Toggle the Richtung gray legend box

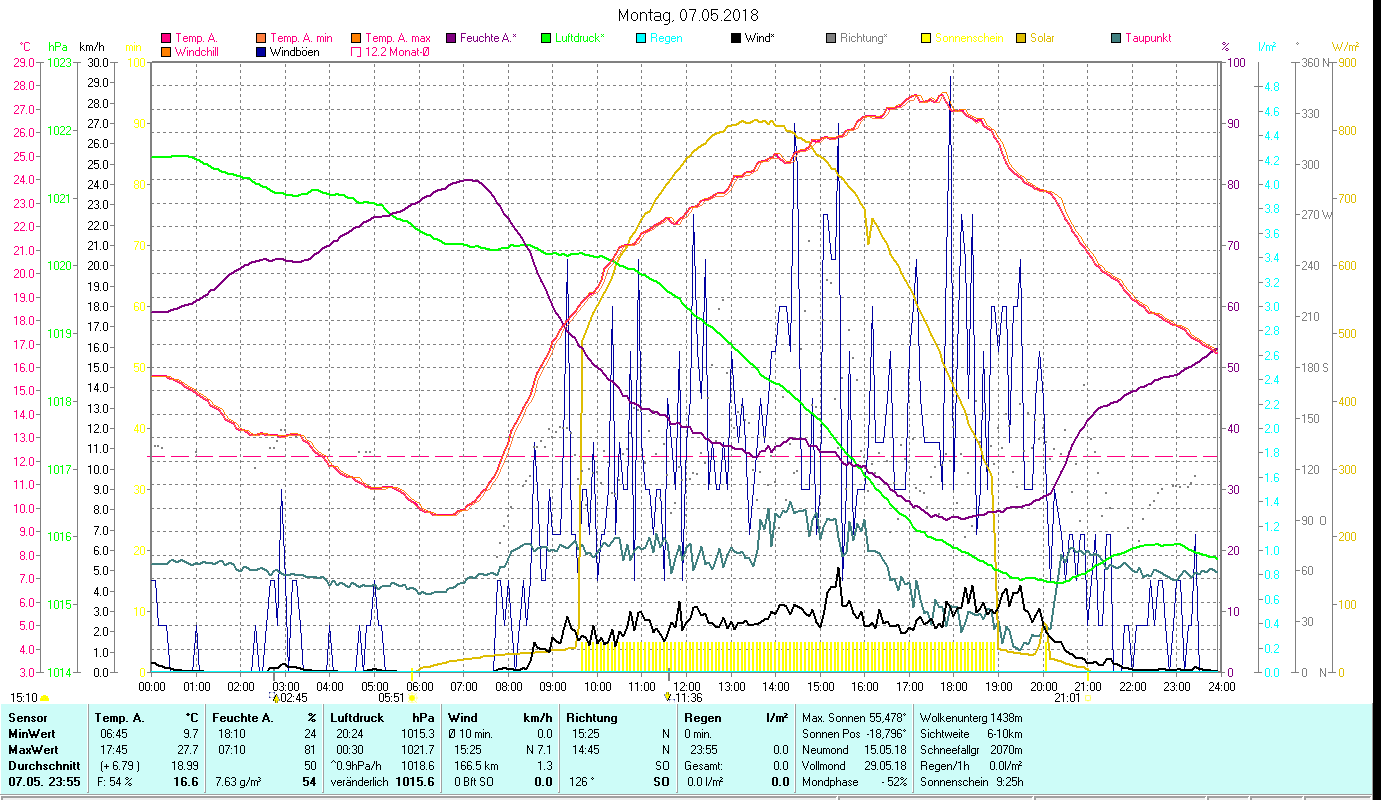(x=831, y=38)
